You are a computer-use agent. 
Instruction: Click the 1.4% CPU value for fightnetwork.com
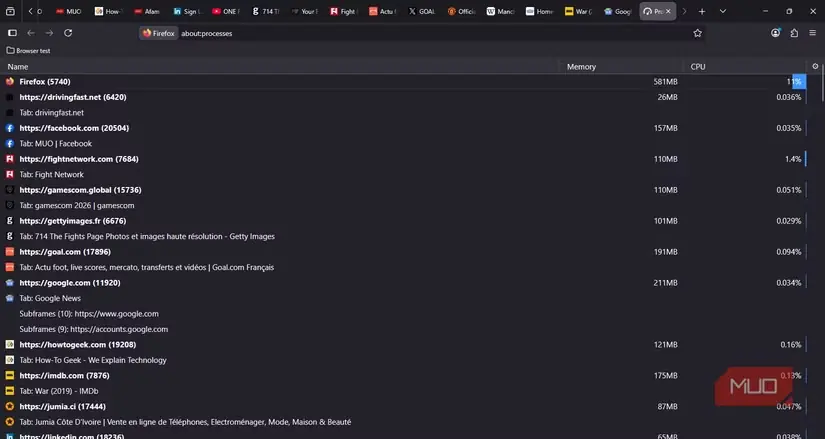[793, 159]
